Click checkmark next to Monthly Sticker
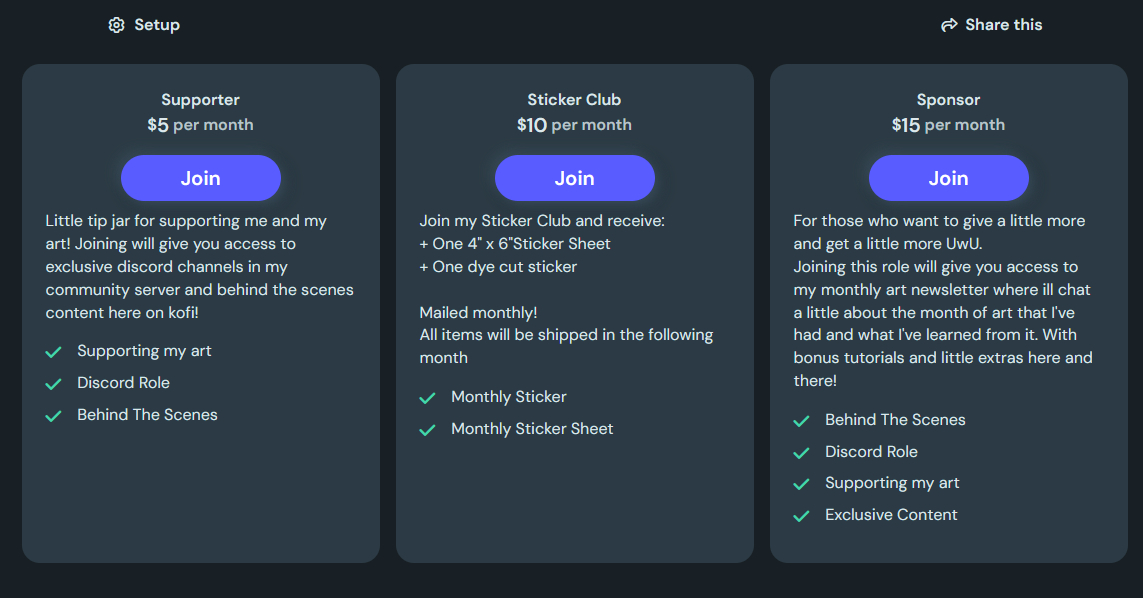Viewport: 1143px width, 598px height. 428,398
